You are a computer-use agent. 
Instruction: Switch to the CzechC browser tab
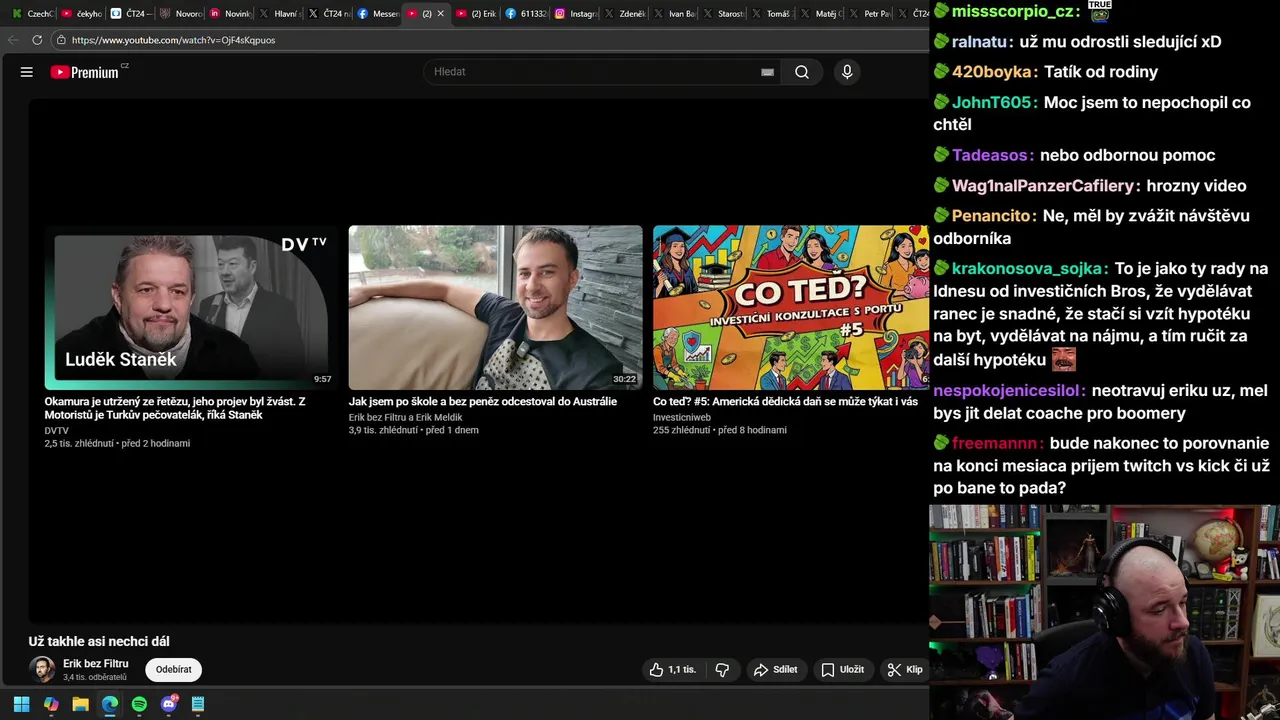click(x=31, y=14)
